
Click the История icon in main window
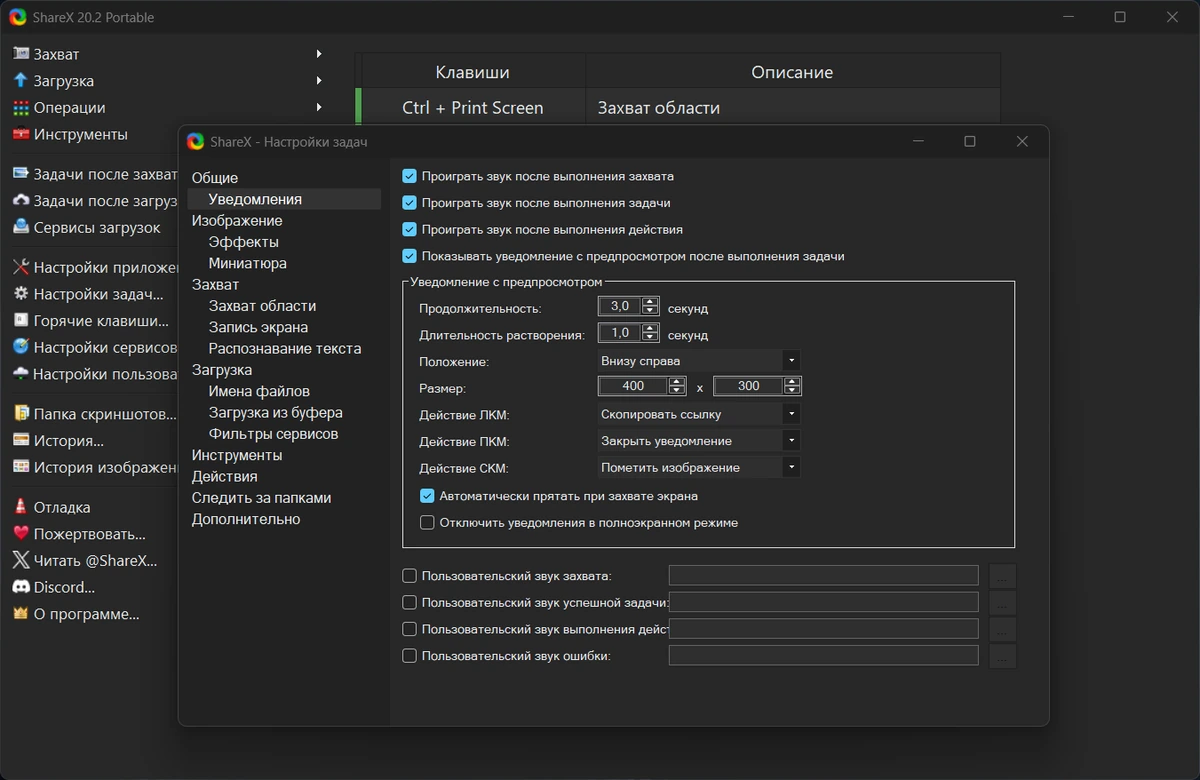pyautogui.click(x=20, y=441)
